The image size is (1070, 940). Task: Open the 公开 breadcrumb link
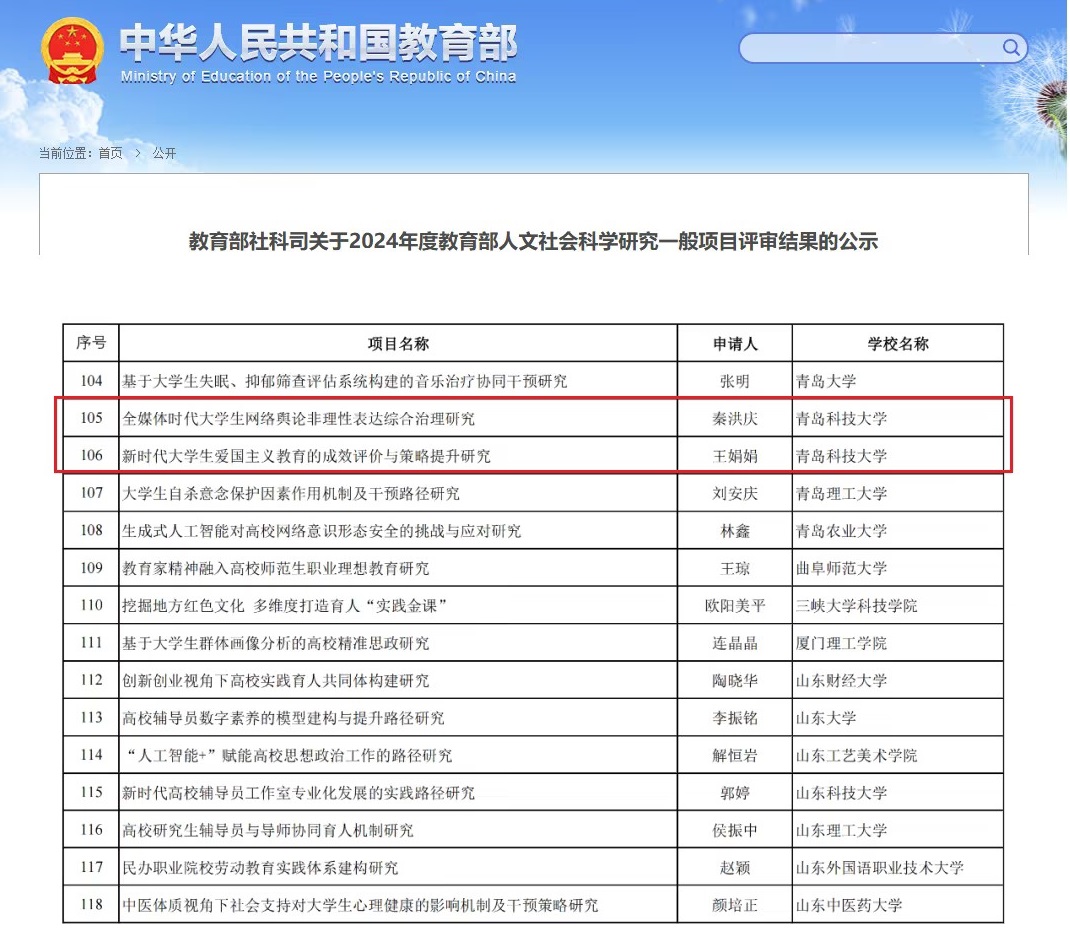coord(164,153)
